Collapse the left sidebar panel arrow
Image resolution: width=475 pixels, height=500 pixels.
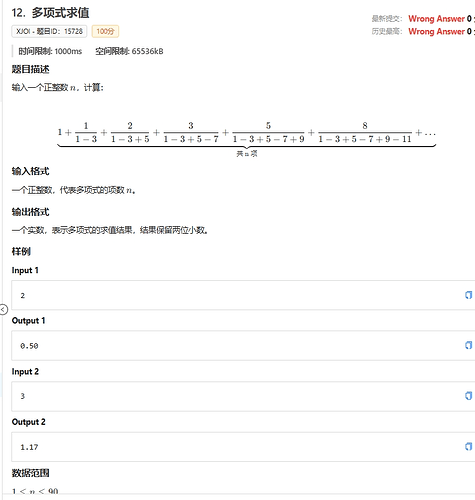click(3, 310)
